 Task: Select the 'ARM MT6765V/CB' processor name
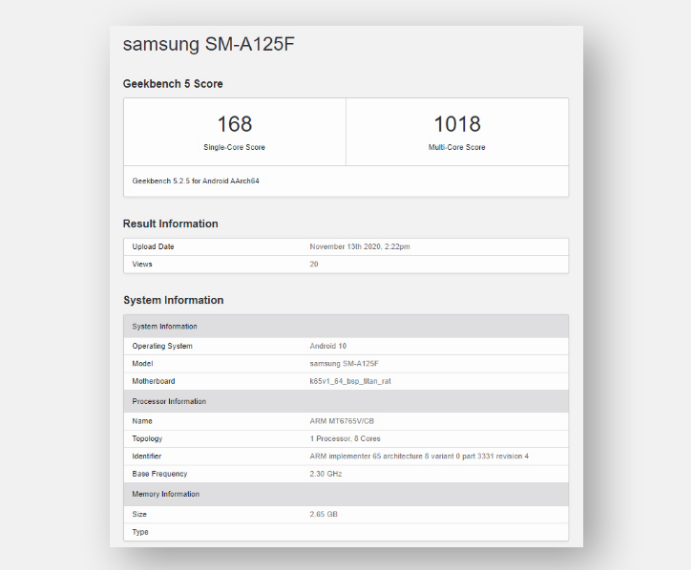pos(342,421)
